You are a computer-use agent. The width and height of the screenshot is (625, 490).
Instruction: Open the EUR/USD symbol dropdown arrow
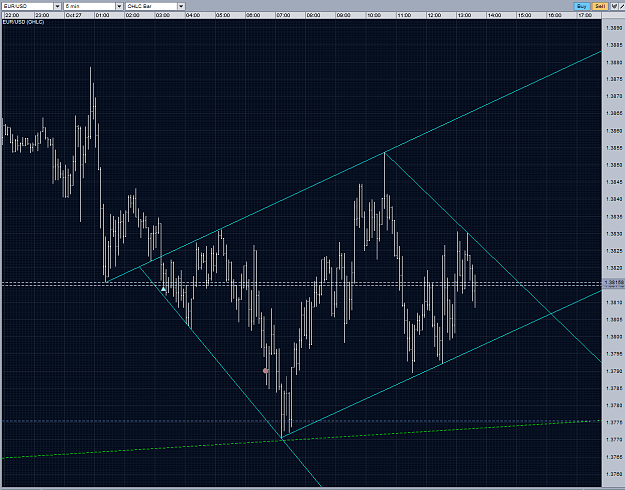pos(57,6)
